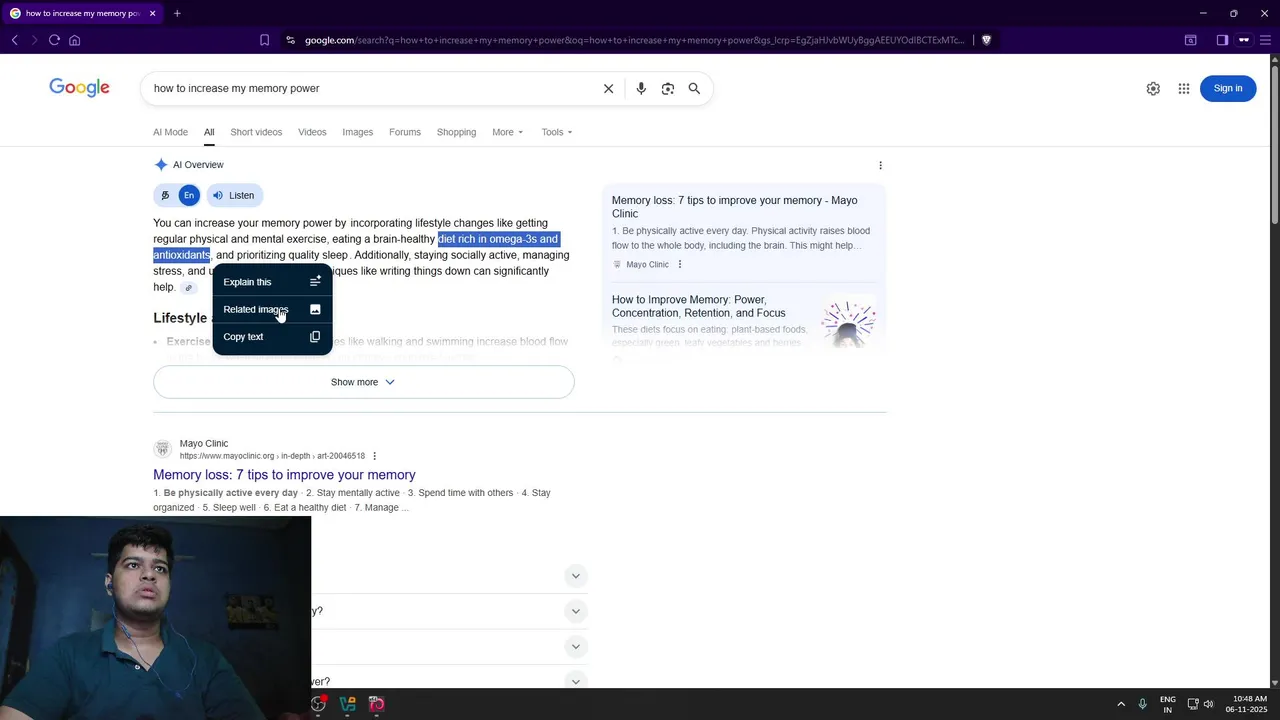1280x720 pixels.
Task: Switch to Forums tab
Action: (405, 132)
